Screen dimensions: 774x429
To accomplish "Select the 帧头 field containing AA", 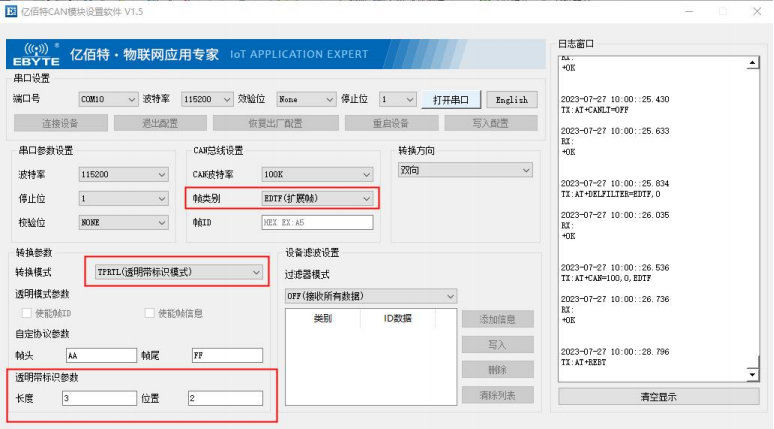I will click(x=101, y=355).
